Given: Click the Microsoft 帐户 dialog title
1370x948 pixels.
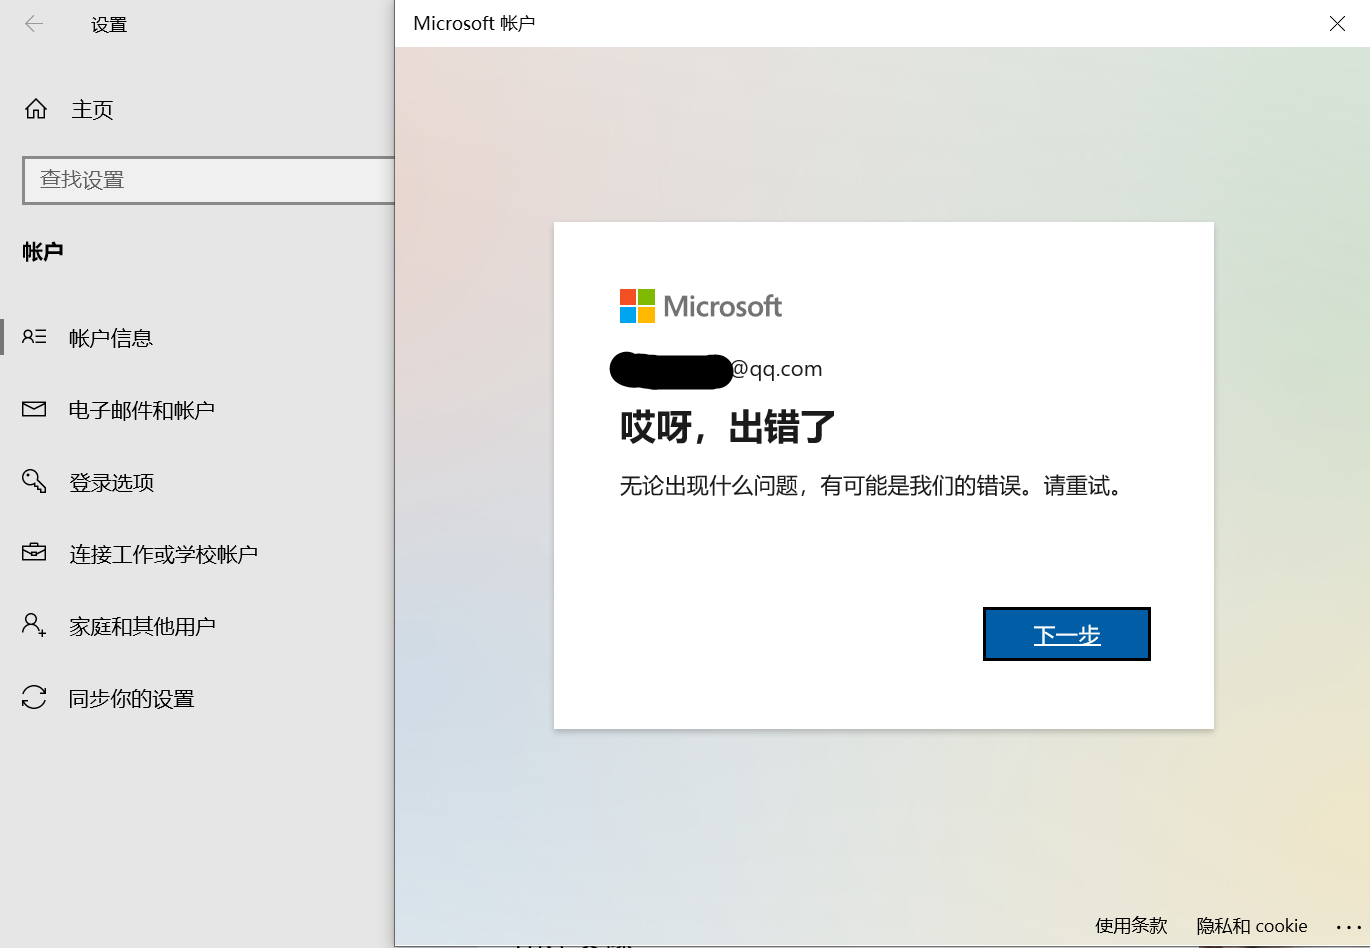Looking at the screenshot, I should click(x=474, y=23).
